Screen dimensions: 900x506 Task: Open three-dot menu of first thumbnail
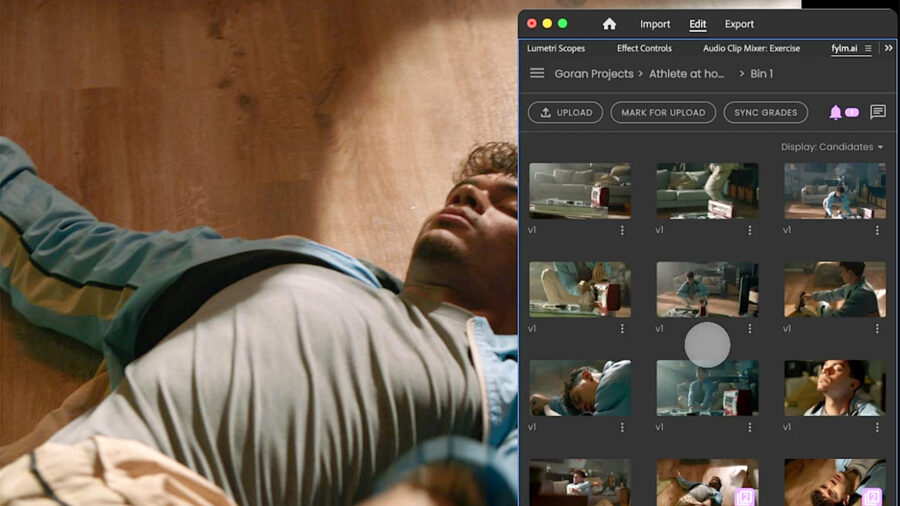tap(622, 230)
